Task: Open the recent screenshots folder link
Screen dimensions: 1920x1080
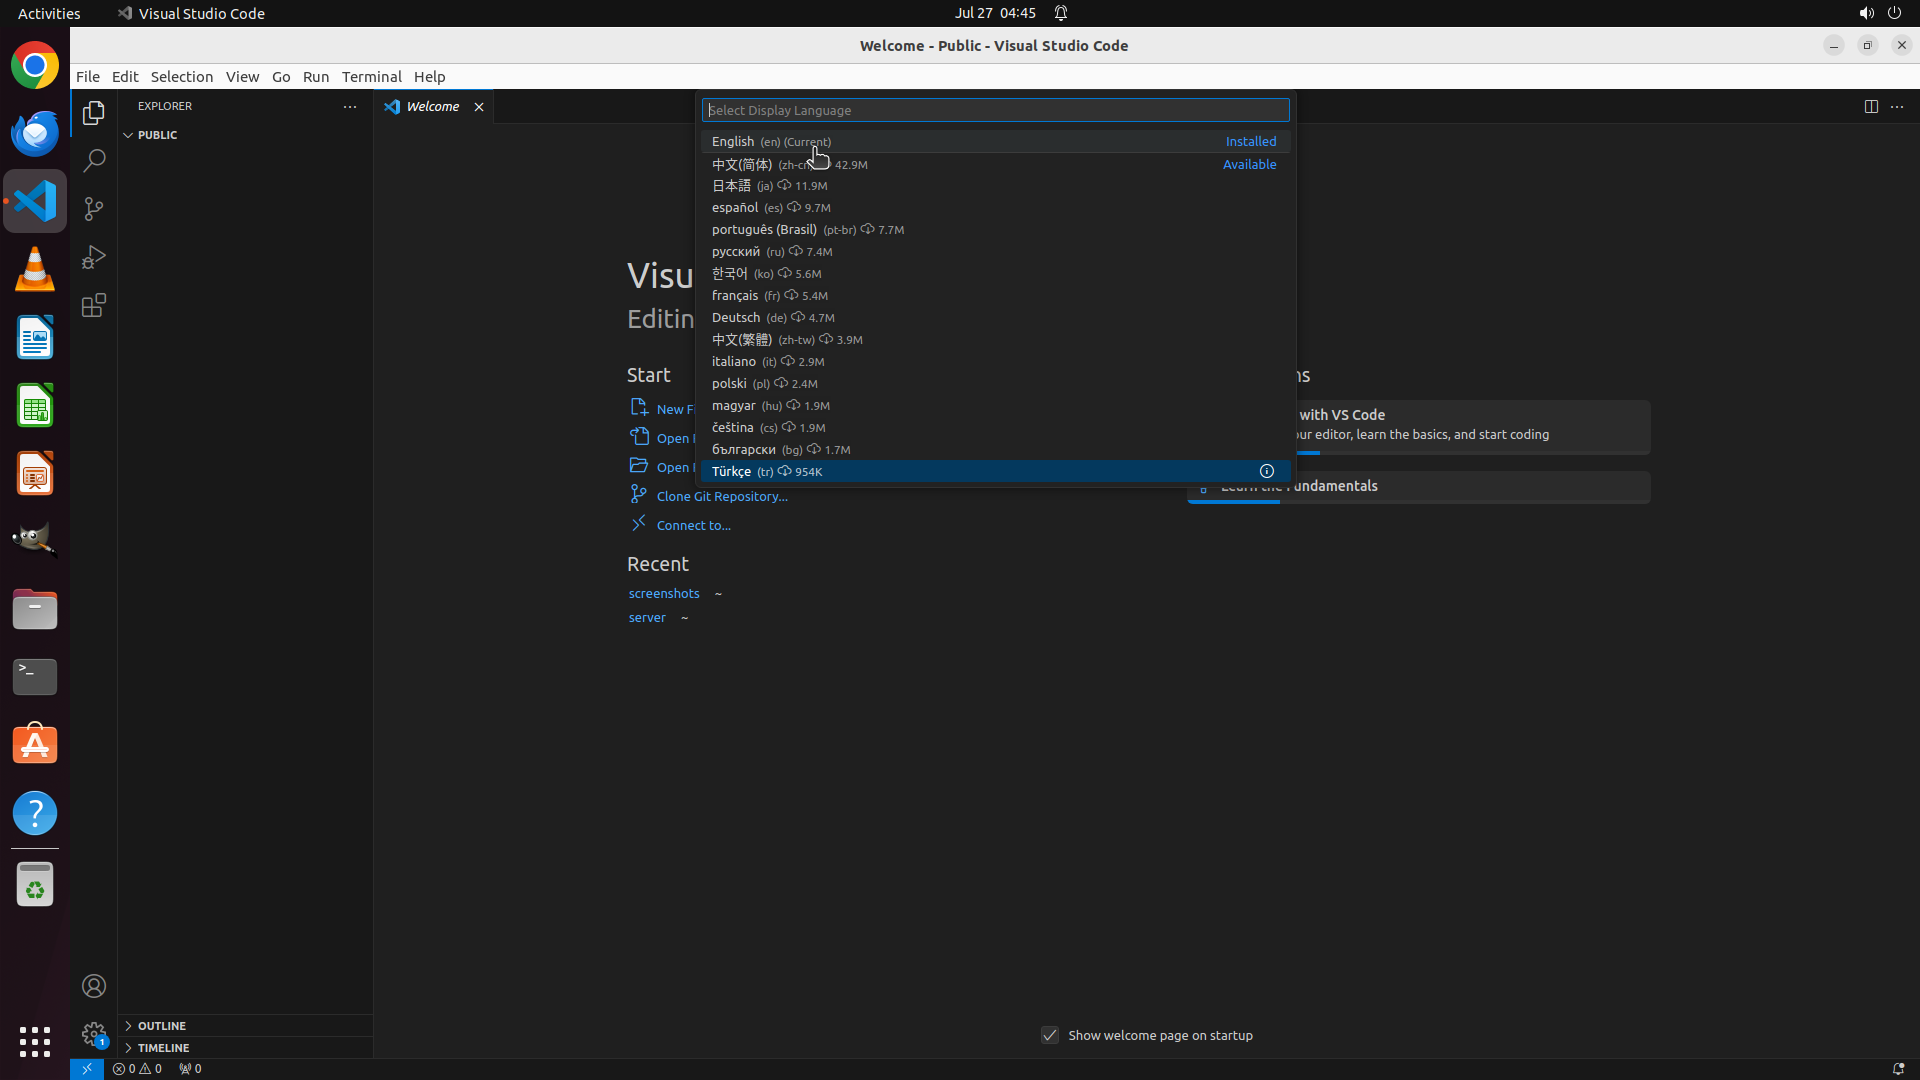Action: 664,594
